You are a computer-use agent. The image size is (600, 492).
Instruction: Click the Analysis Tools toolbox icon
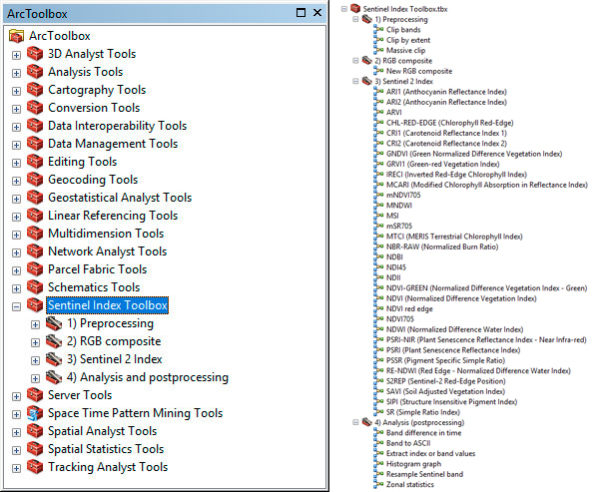[35, 72]
